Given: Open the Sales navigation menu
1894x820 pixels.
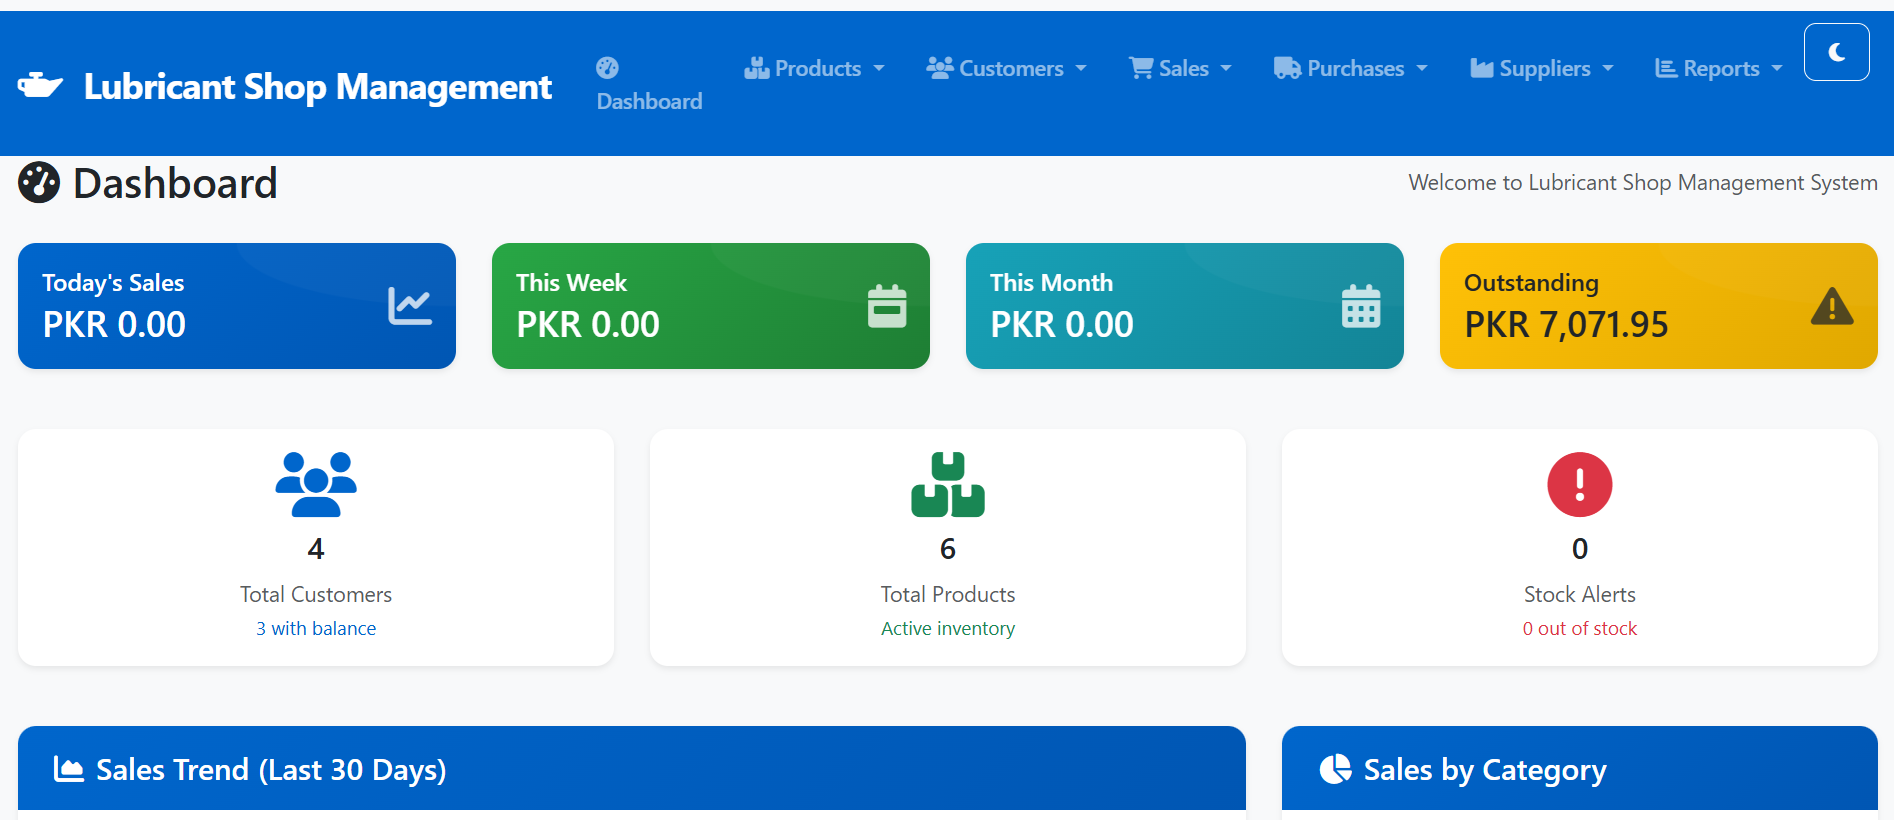Looking at the screenshot, I should coord(1181,68).
